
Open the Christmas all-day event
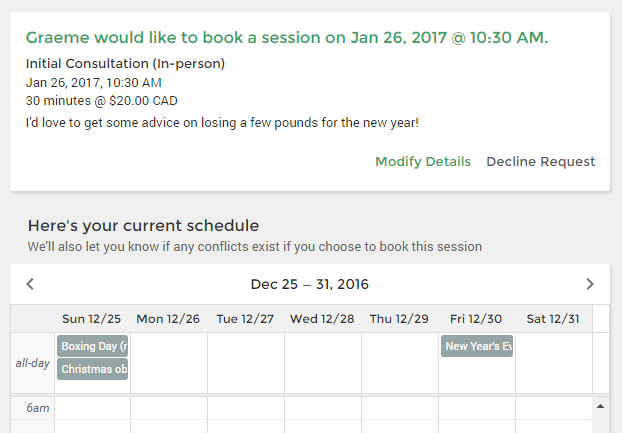point(92,369)
